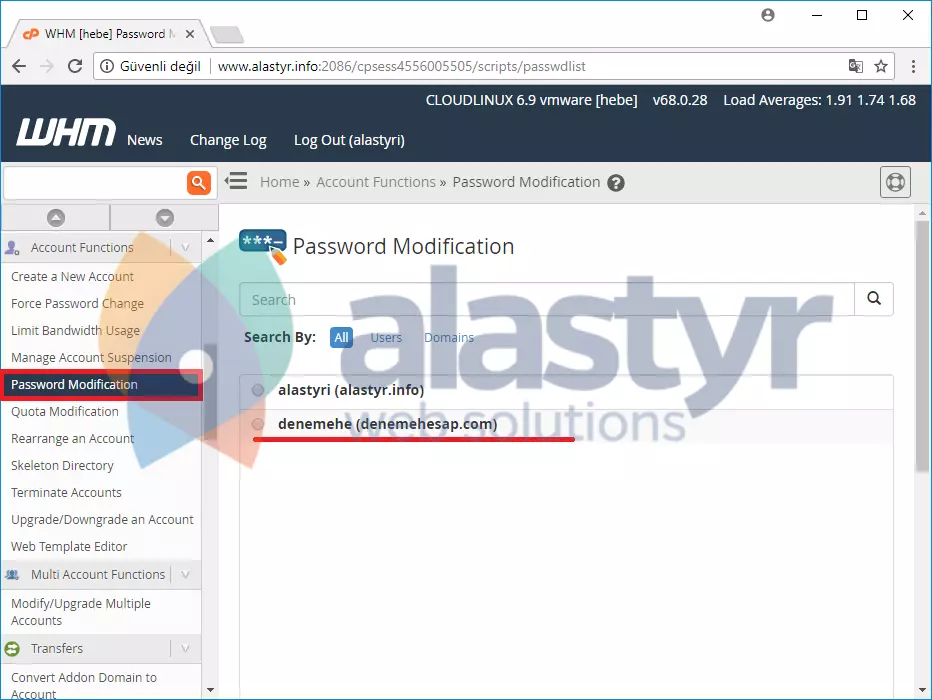Open the support lifebuoy icon
932x700 pixels.
(x=895, y=182)
